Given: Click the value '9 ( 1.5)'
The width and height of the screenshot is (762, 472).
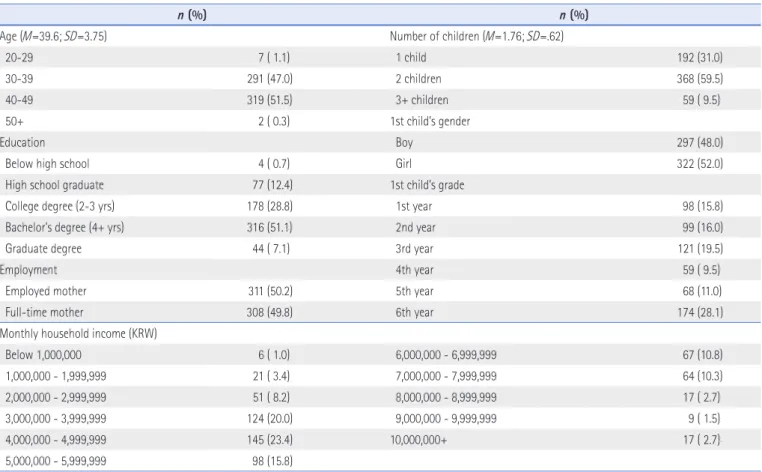Looking at the screenshot, I should (x=704, y=419).
